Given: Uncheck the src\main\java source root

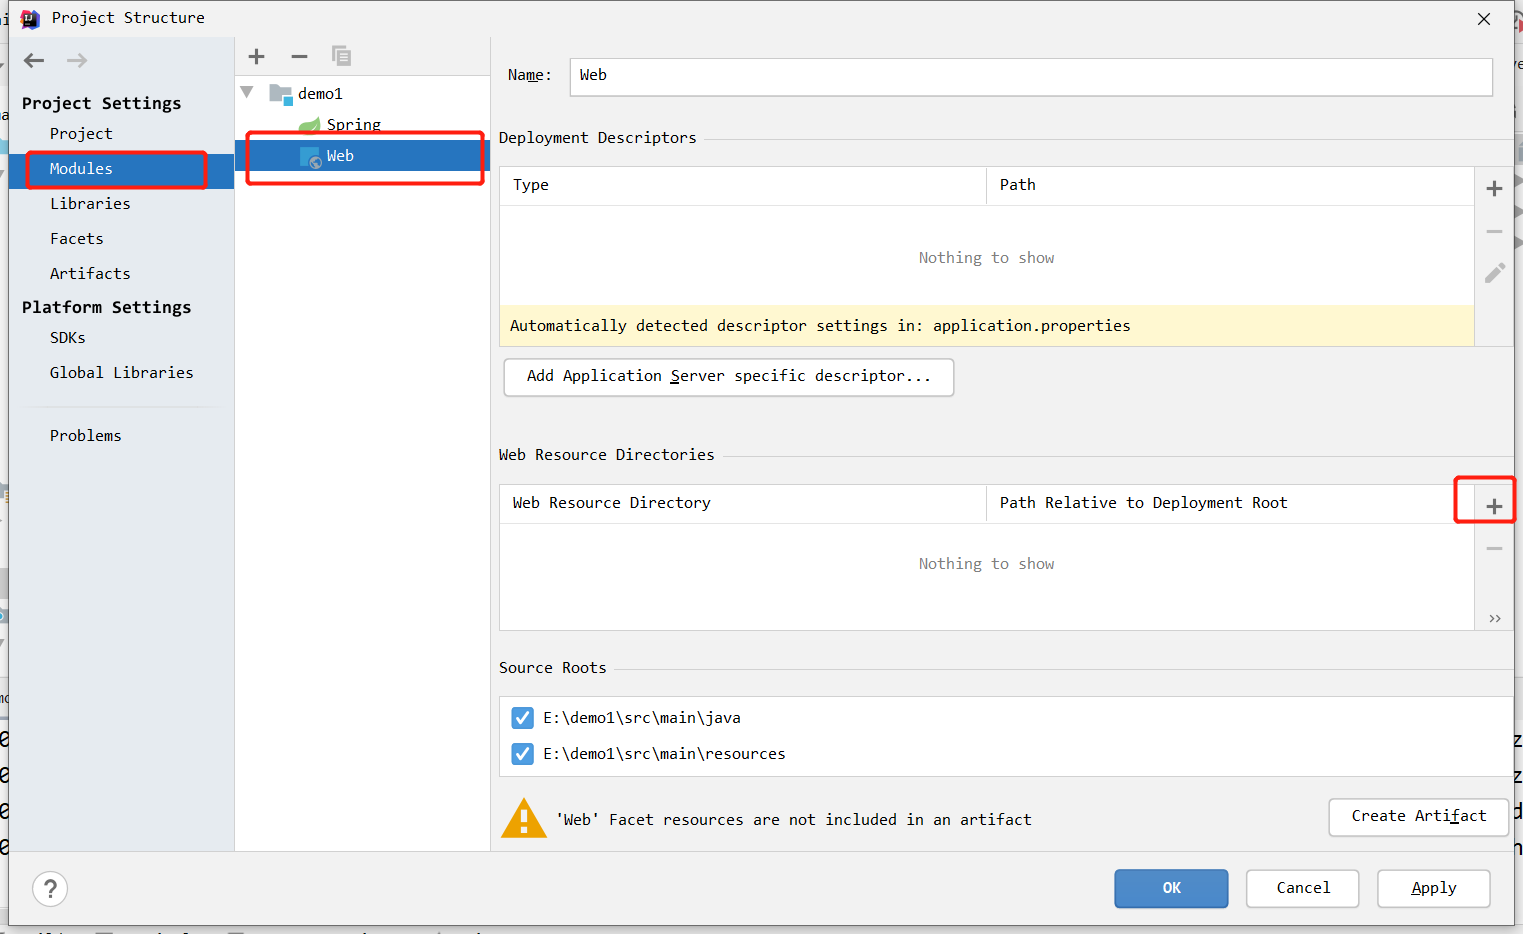Looking at the screenshot, I should (522, 718).
